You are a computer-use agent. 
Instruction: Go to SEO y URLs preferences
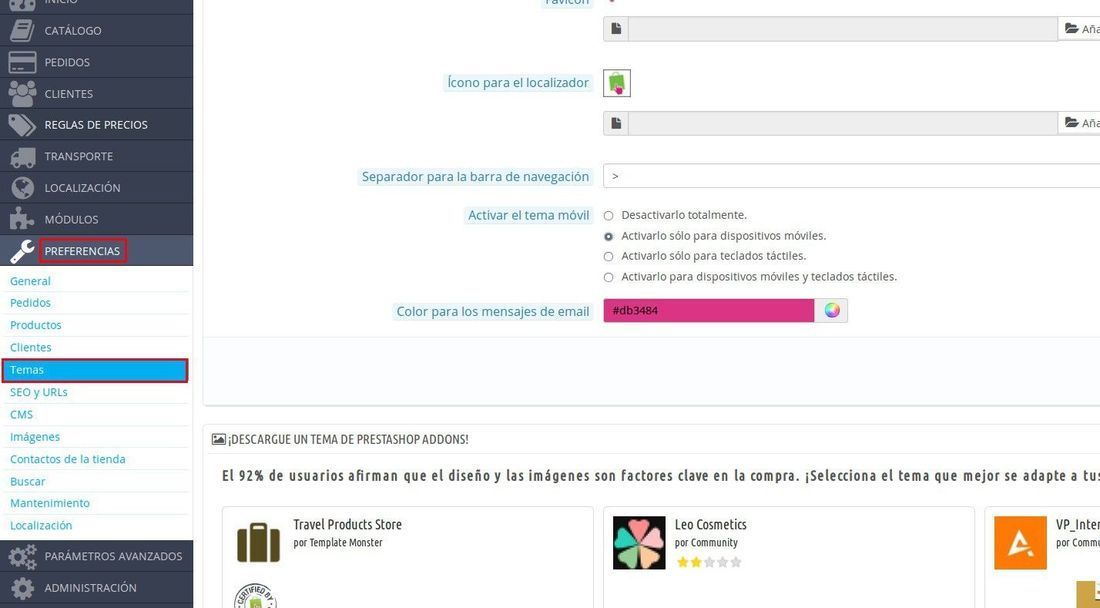[39, 393]
